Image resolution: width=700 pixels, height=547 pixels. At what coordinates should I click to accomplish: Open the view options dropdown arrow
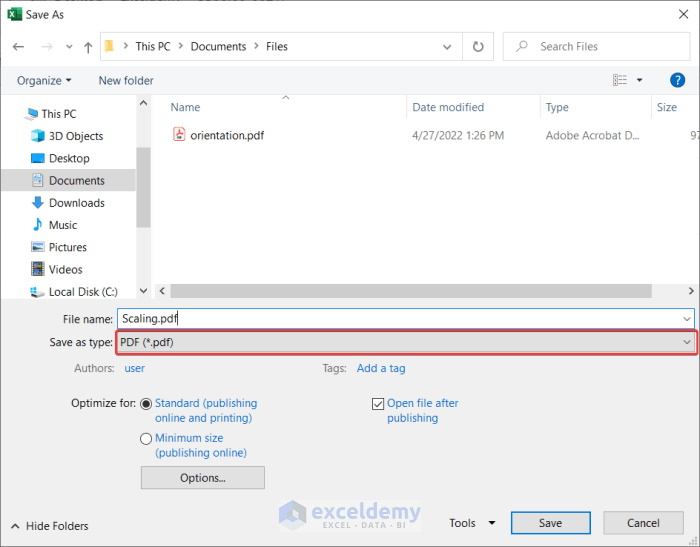pos(639,80)
